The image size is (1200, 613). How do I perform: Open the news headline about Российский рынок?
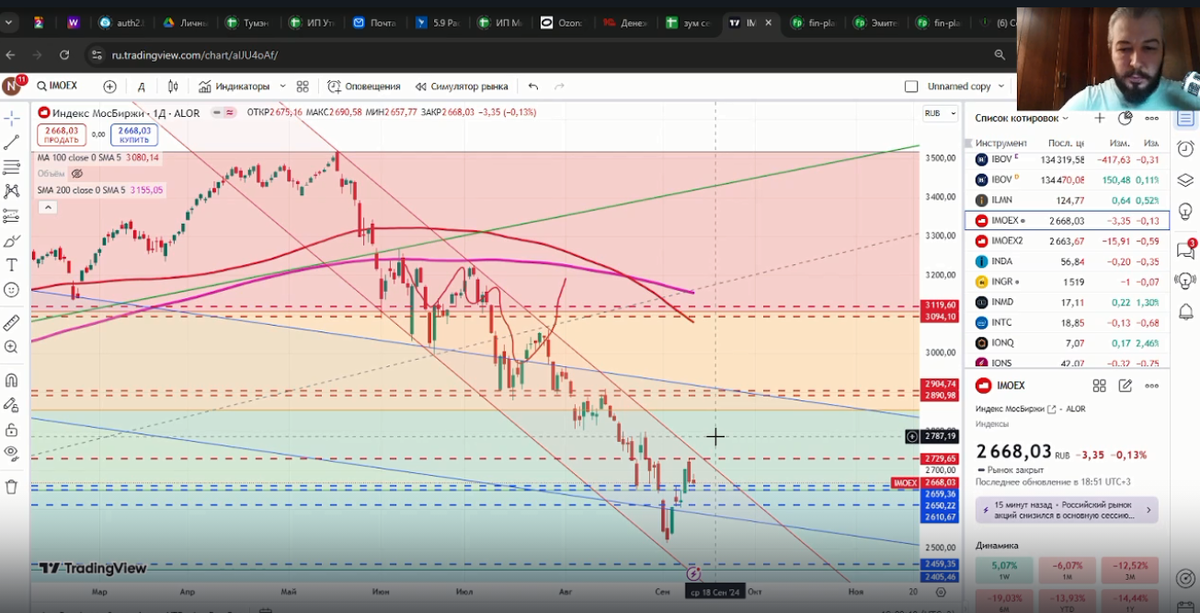pos(1067,510)
